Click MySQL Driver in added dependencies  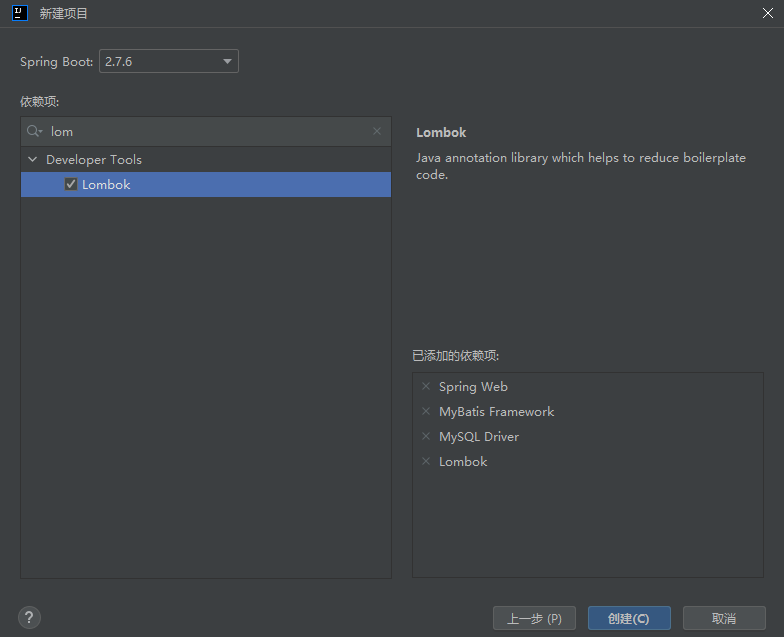tap(479, 436)
